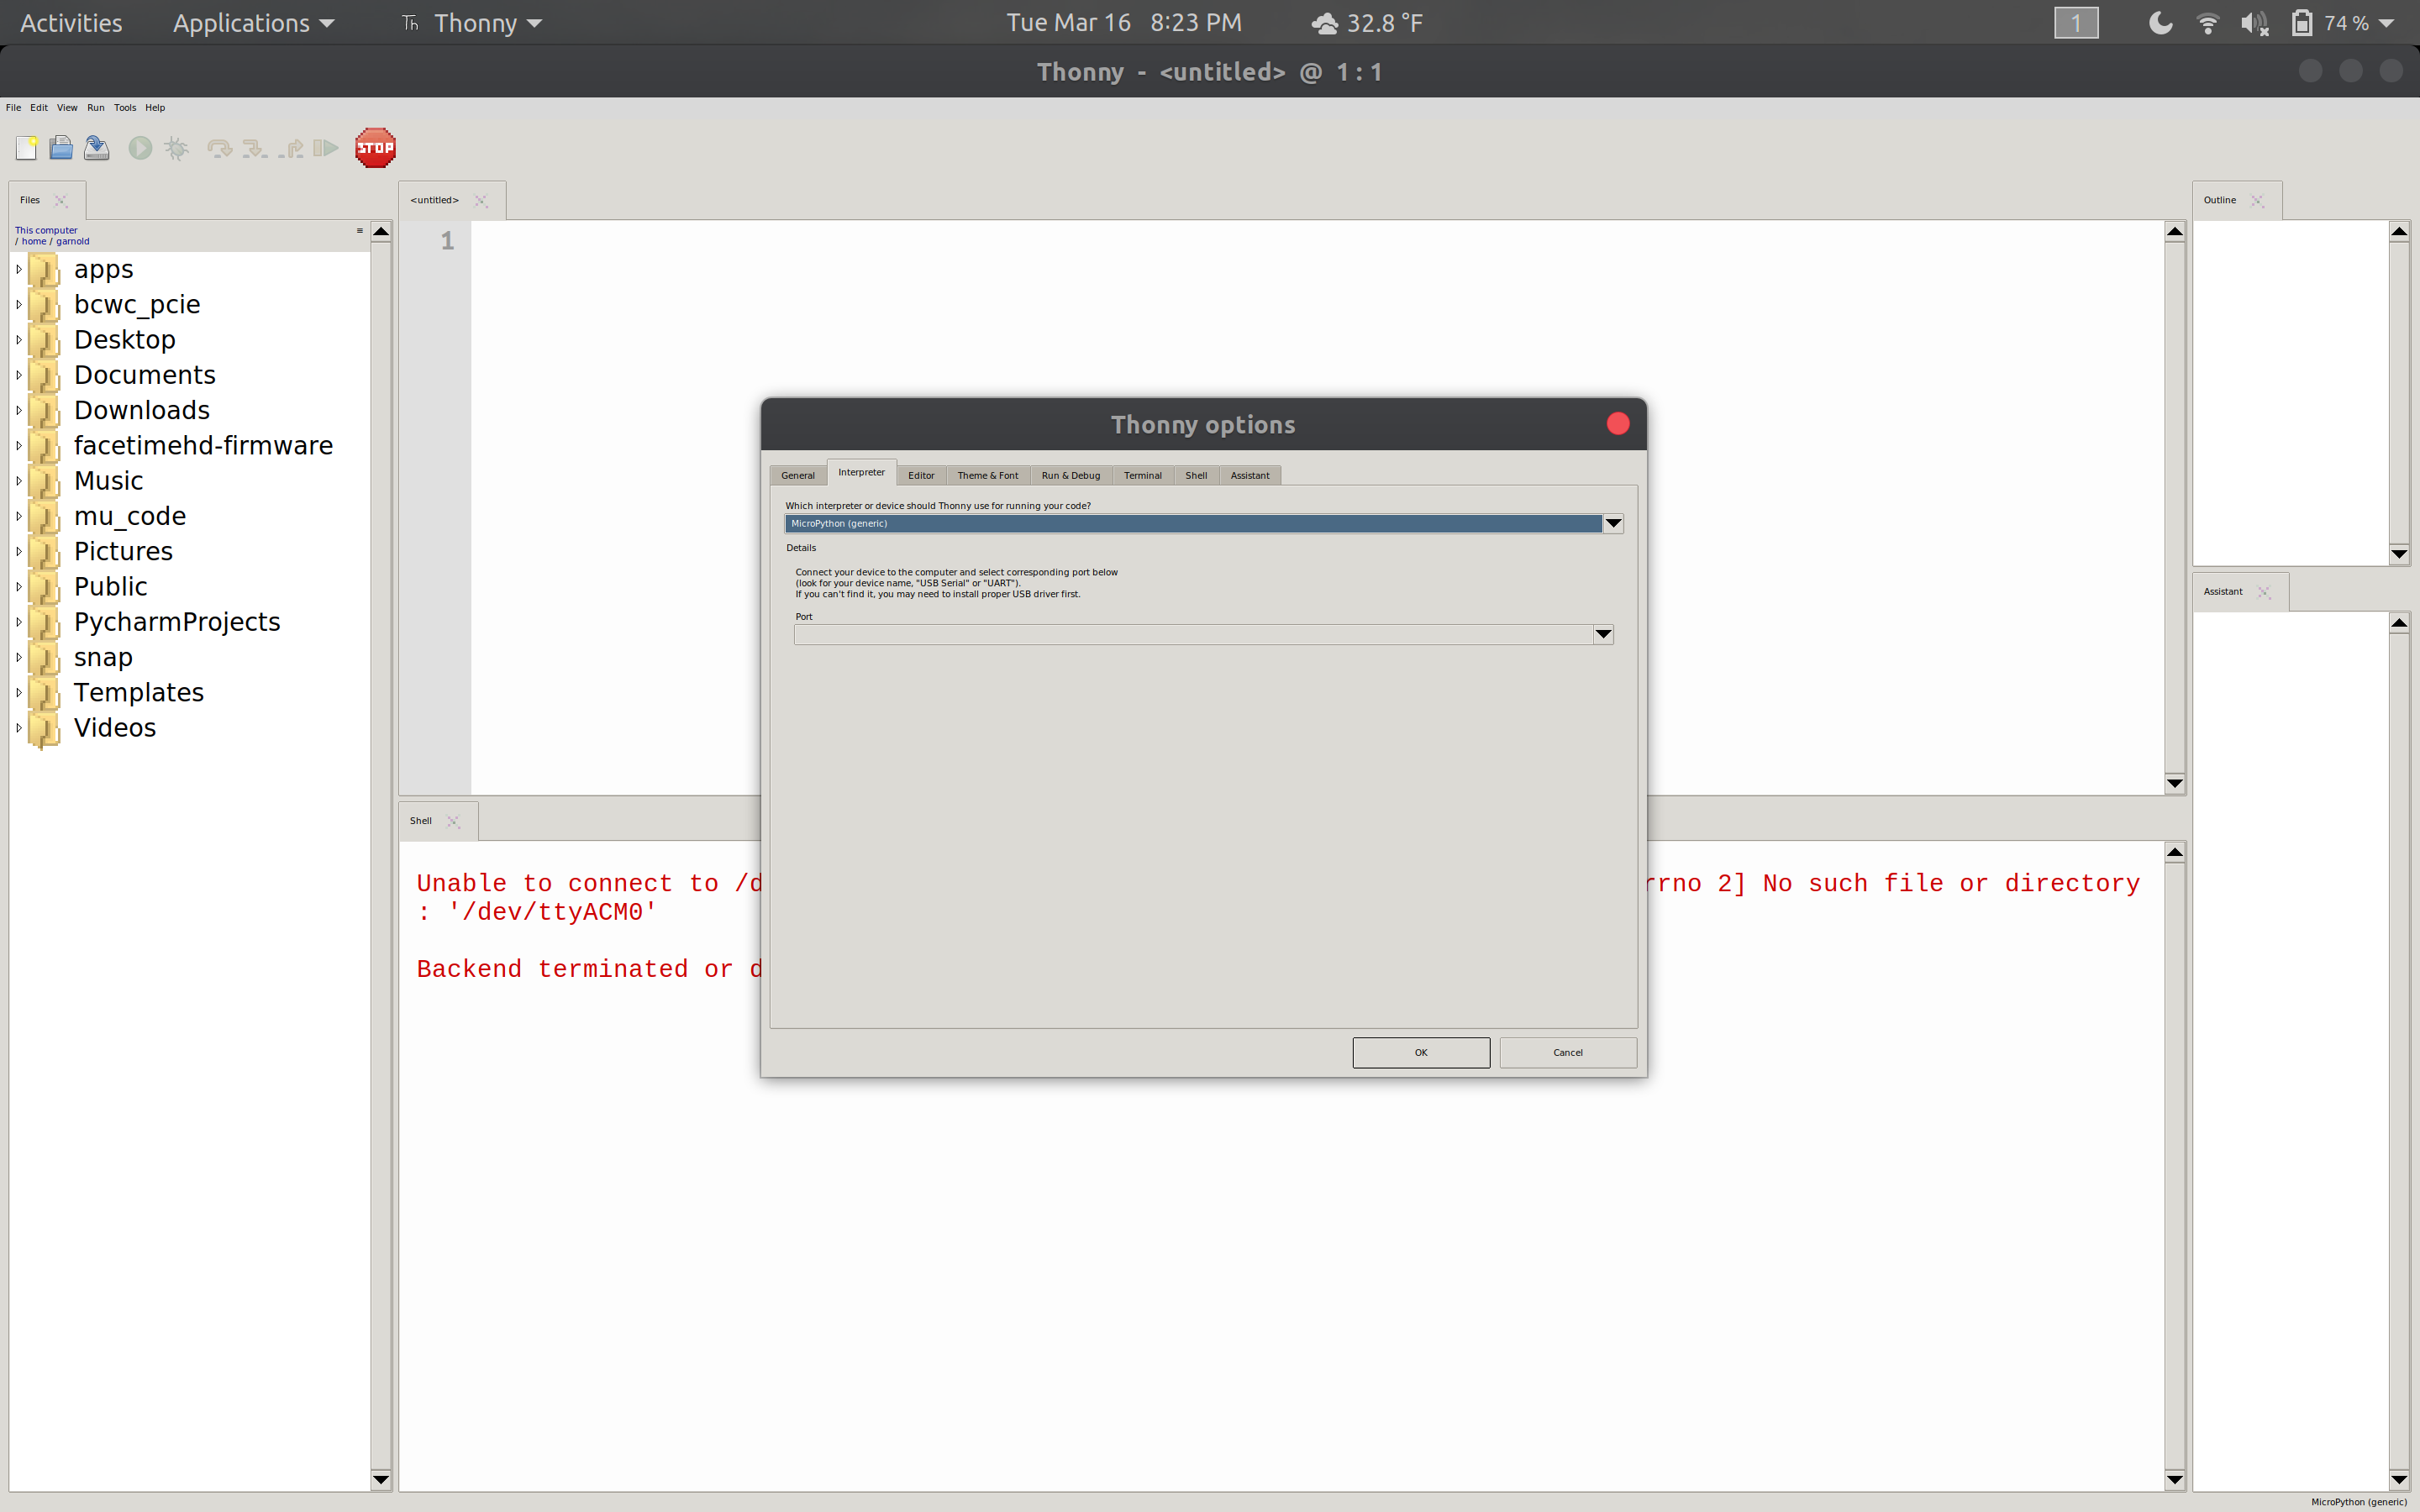Image resolution: width=2420 pixels, height=1512 pixels.
Task: Click Cancel in Thonny options dialog
Action: point(1568,1052)
